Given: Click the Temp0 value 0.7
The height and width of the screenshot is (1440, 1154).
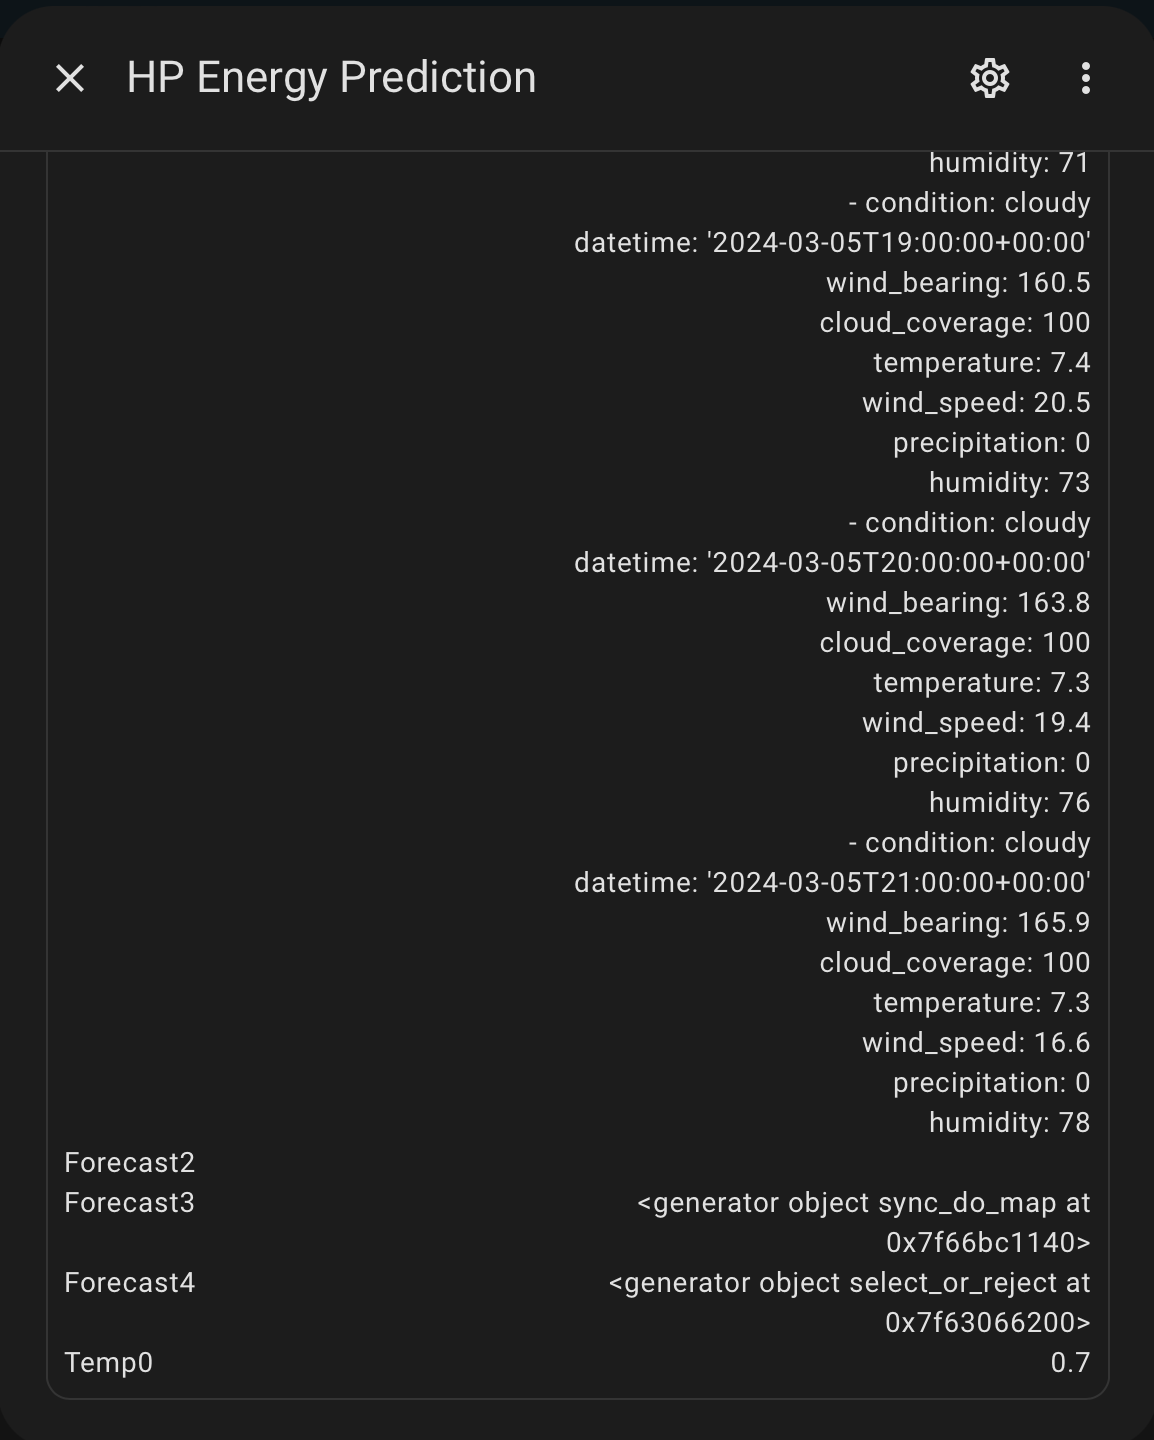Looking at the screenshot, I should [1069, 1362].
